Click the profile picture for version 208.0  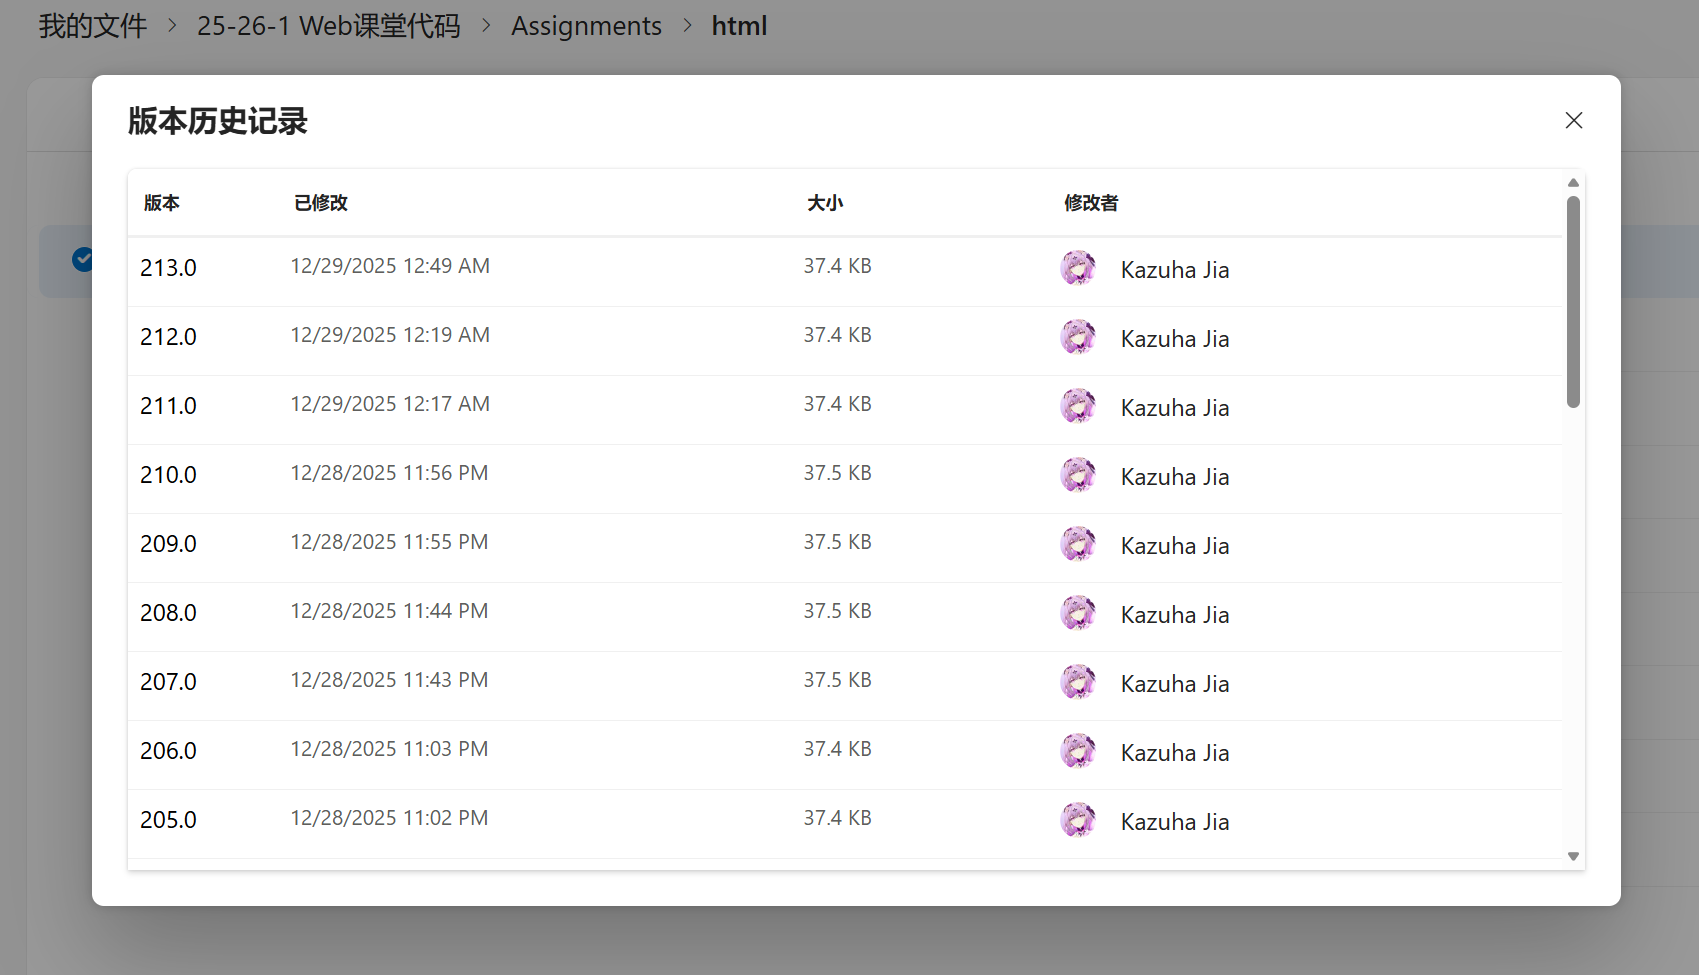pos(1078,614)
